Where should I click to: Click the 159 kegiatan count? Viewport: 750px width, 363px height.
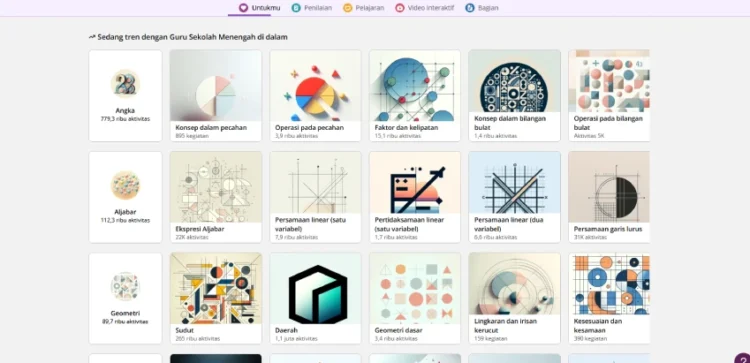[491, 339]
